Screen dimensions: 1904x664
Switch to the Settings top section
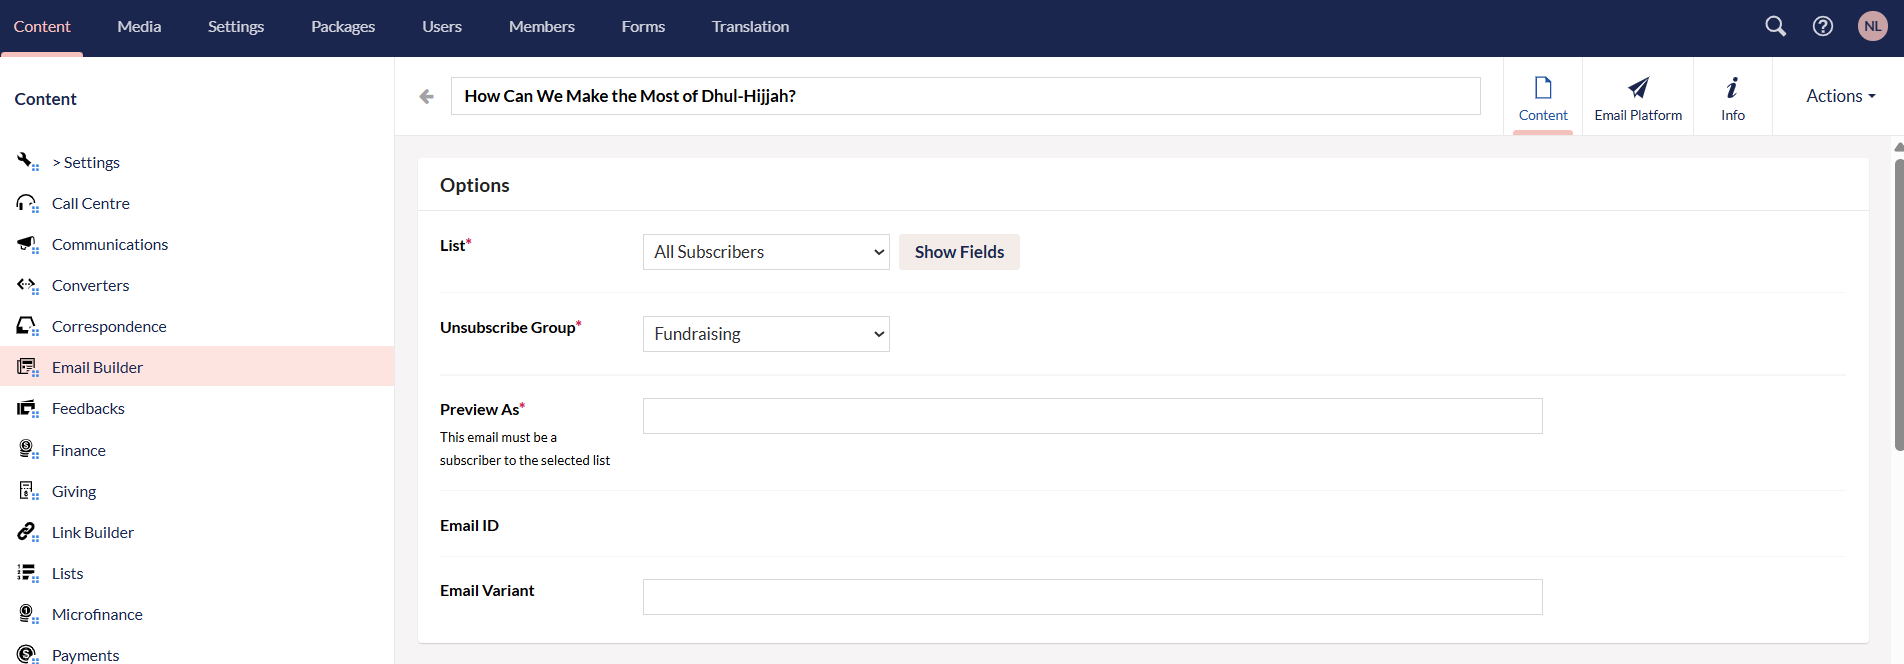(236, 27)
